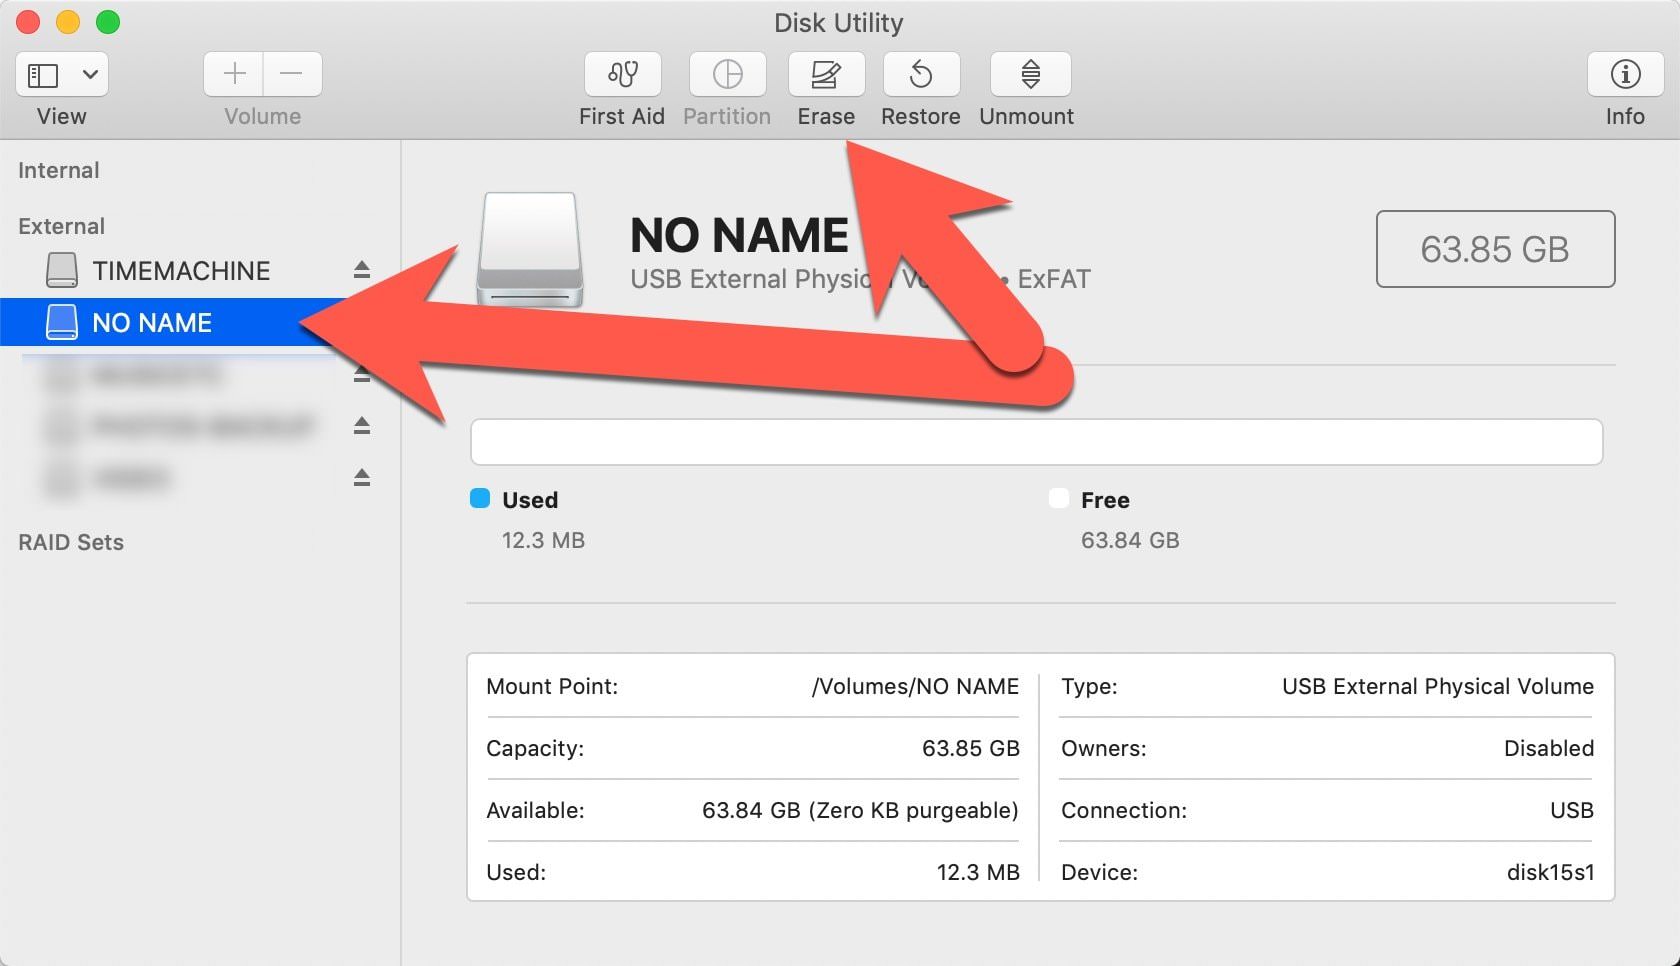Click the Partition icon
Screen dimensions: 1680x966
click(727, 74)
